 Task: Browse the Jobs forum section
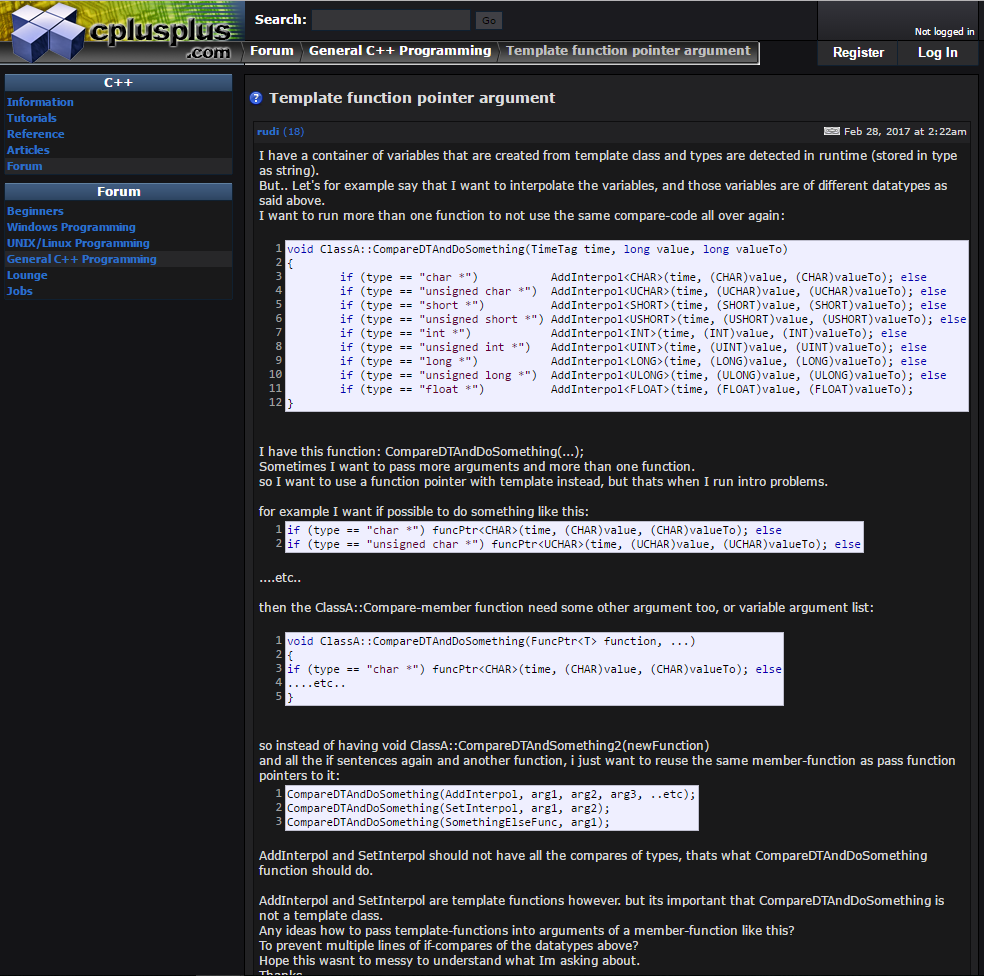click(20, 291)
